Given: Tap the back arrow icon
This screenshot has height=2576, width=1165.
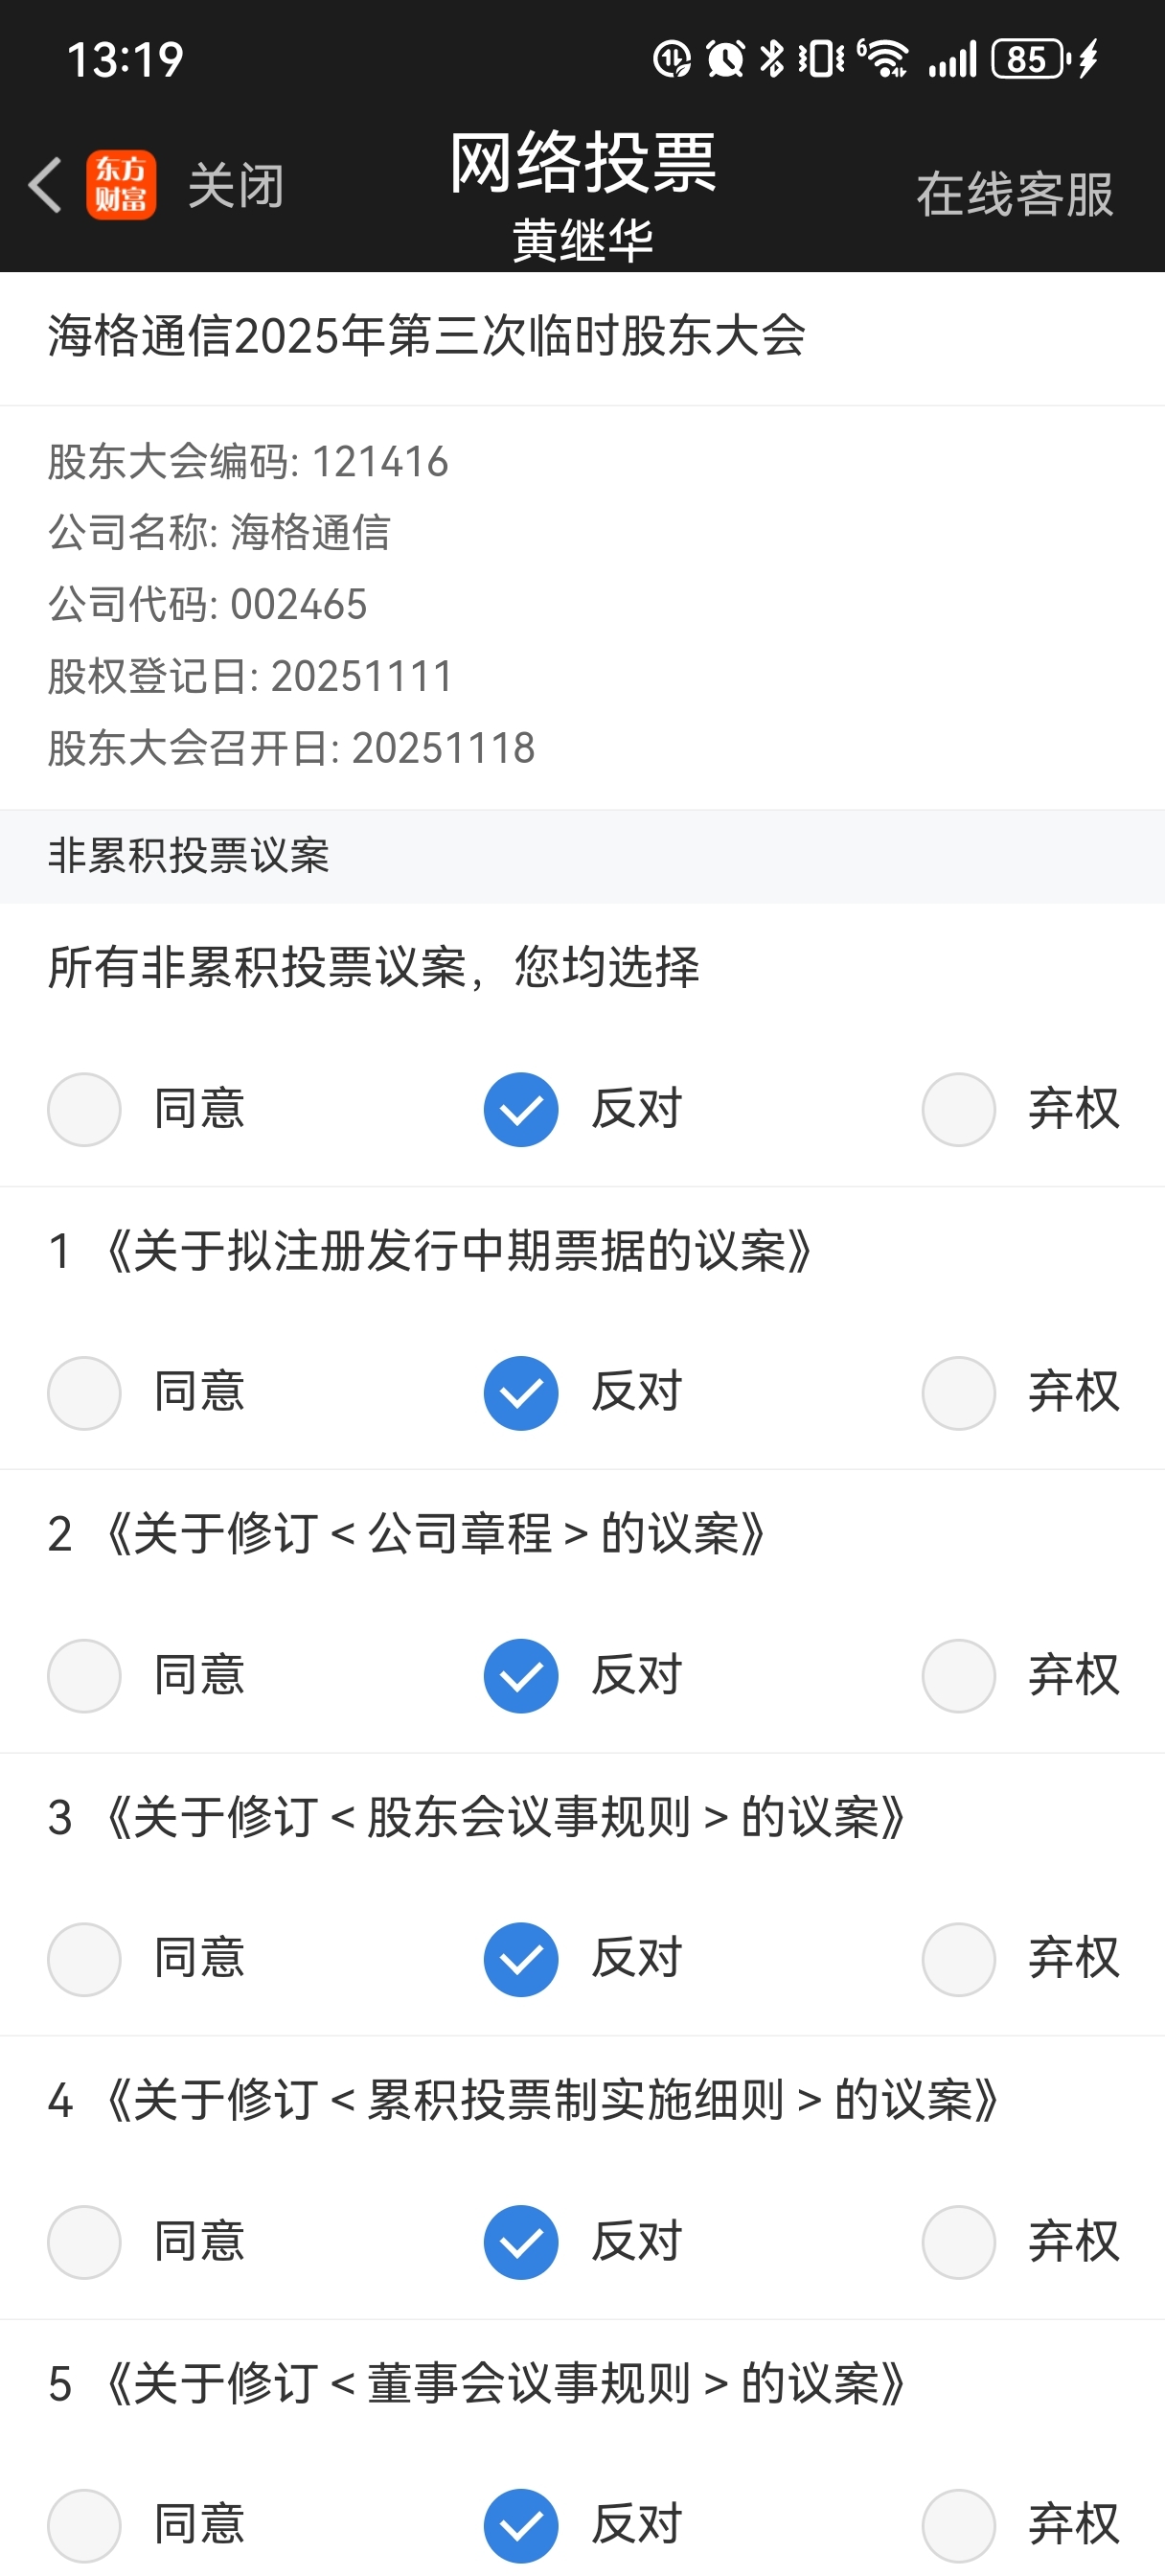Looking at the screenshot, I should coord(46,185).
